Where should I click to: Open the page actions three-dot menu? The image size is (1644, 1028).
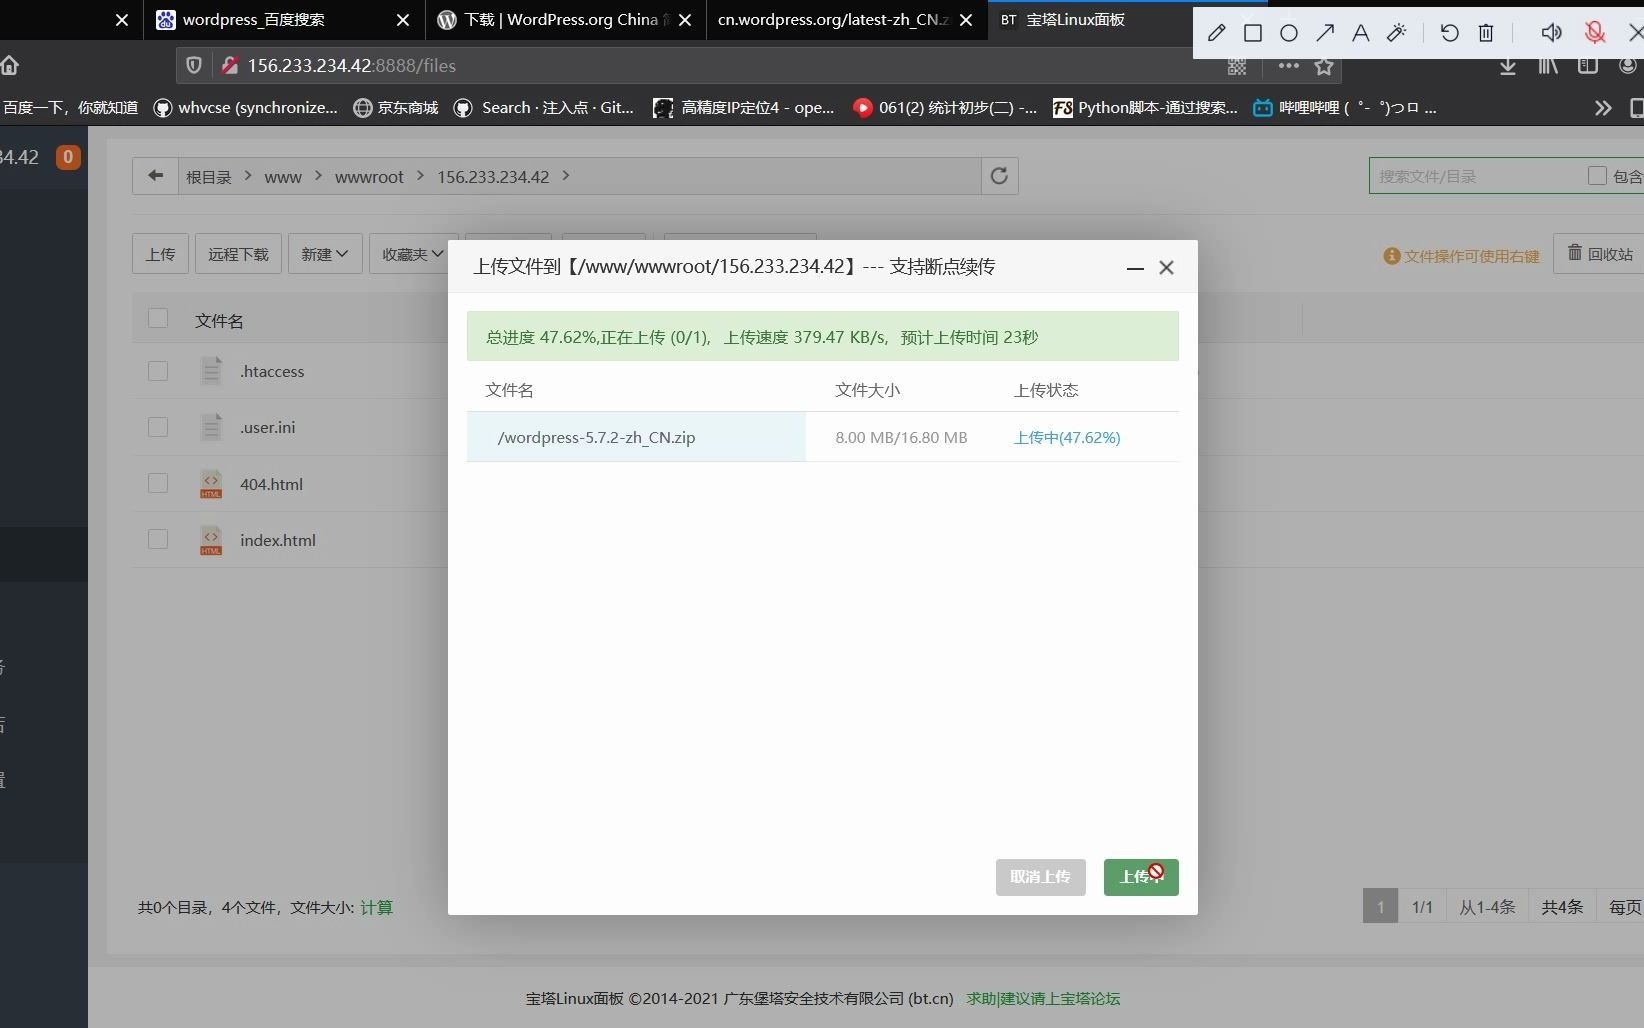tap(1288, 65)
